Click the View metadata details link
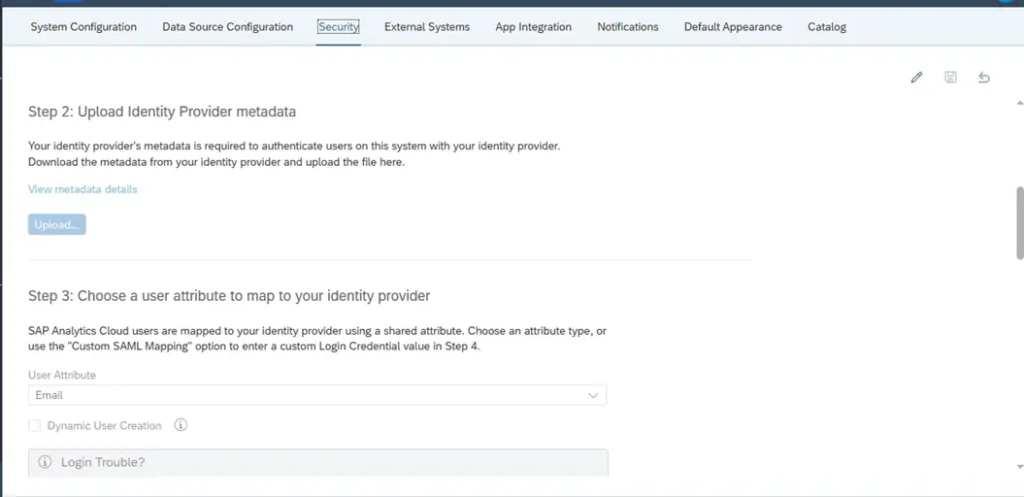This screenshot has width=1024, height=497. coord(83,189)
